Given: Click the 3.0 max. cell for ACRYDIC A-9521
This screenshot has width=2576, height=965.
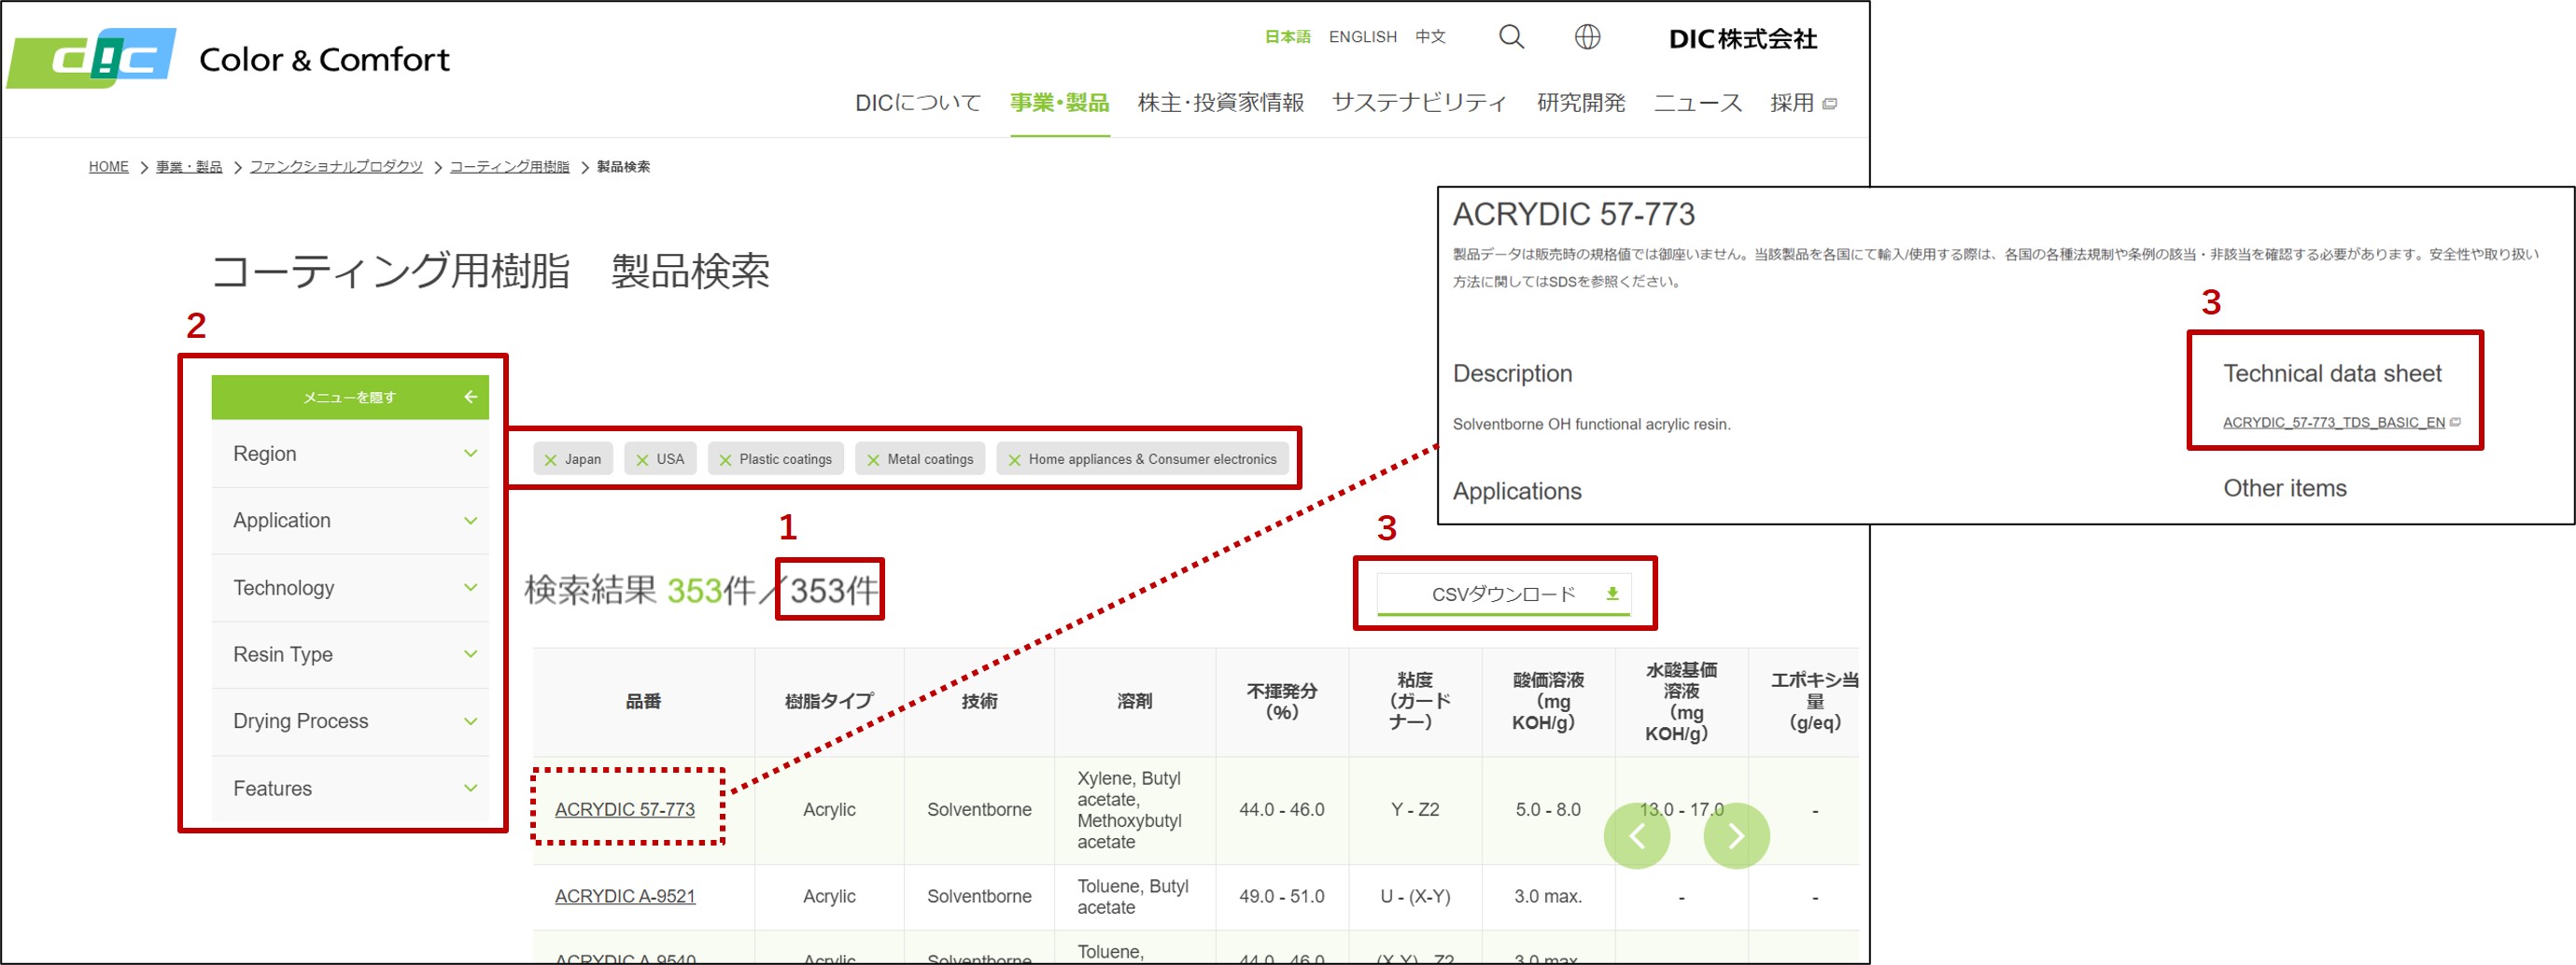Looking at the screenshot, I should tap(1548, 897).
